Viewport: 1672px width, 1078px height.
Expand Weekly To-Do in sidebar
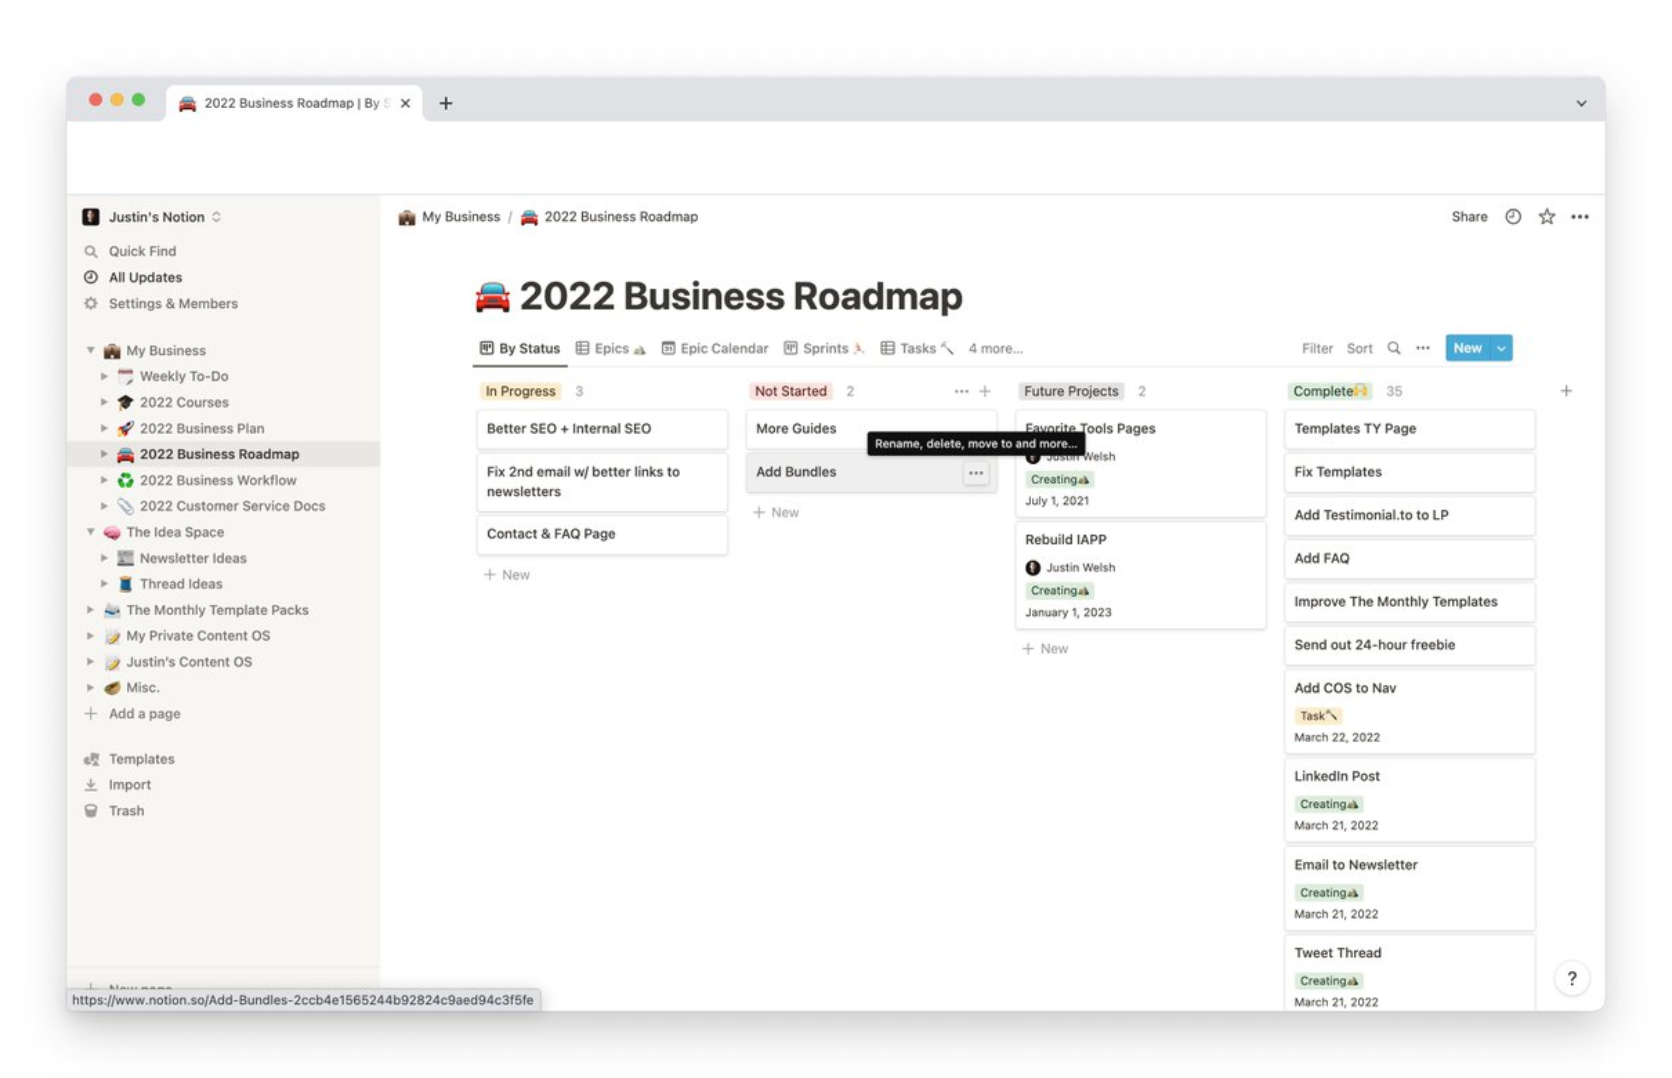[104, 376]
